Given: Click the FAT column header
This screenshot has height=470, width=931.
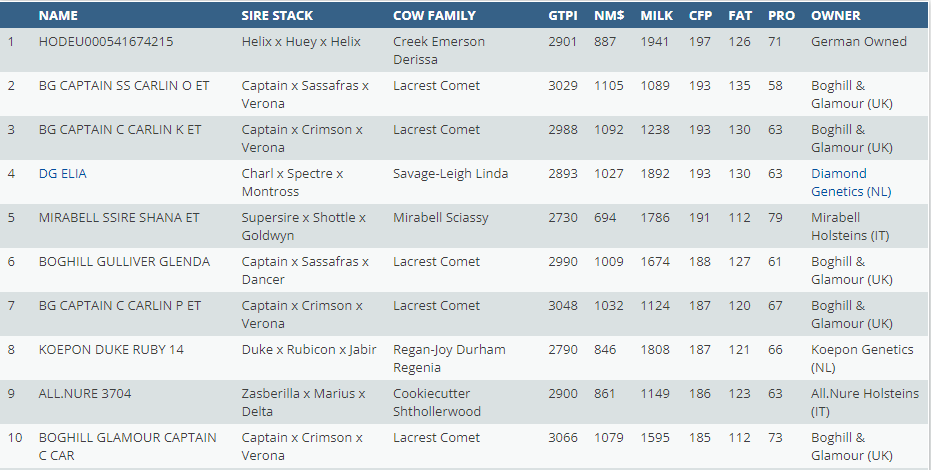Looking at the screenshot, I should tap(740, 16).
